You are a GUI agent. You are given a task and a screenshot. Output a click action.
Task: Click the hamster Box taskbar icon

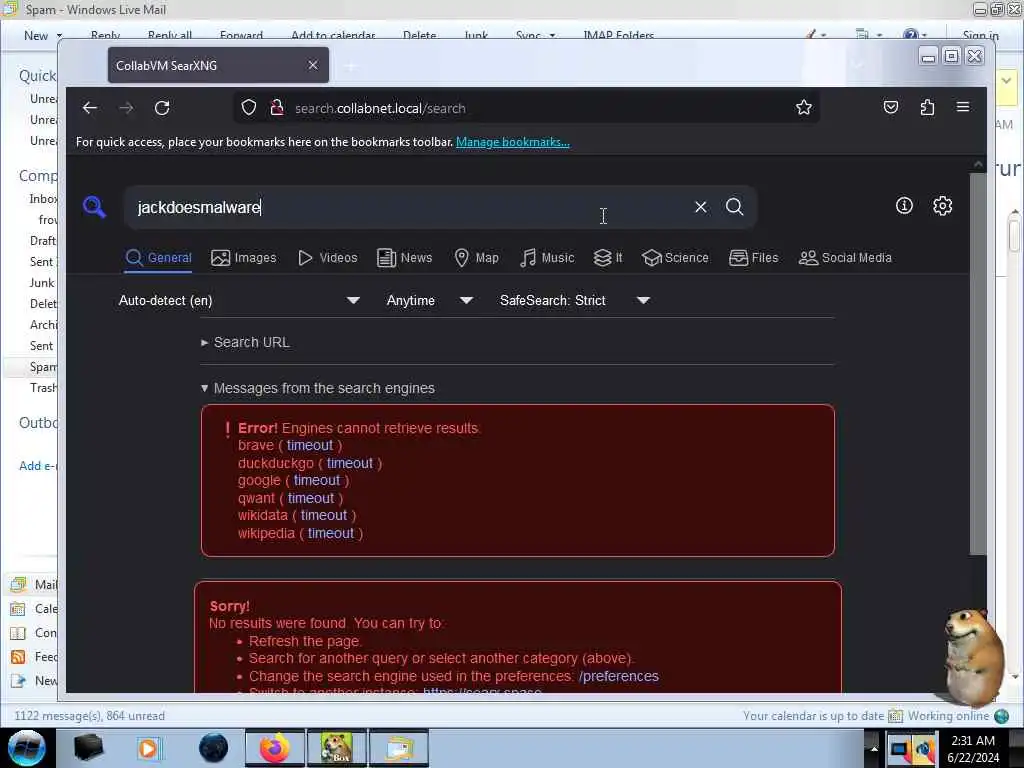(336, 748)
